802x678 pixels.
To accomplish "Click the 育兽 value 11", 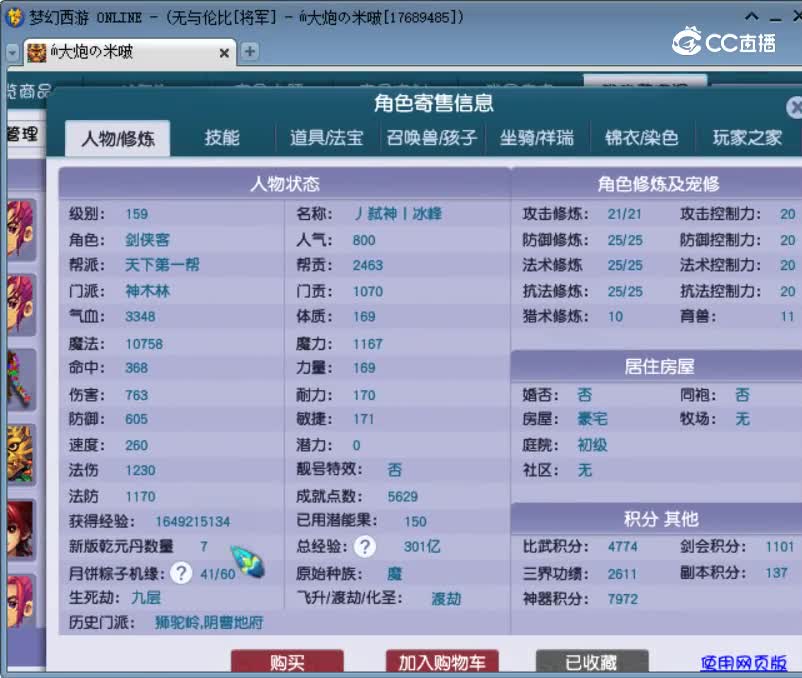I will (x=787, y=317).
